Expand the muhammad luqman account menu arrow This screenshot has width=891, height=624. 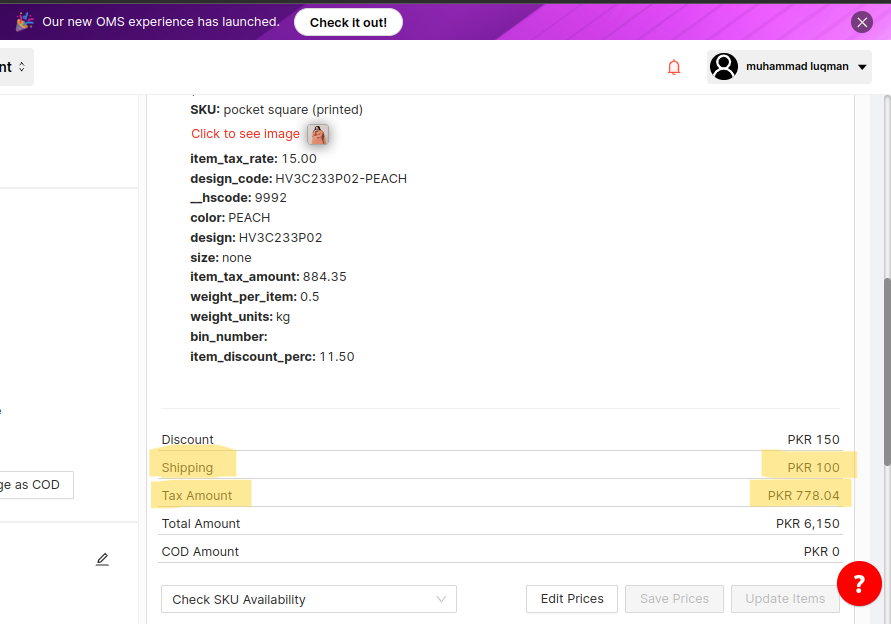(862, 67)
